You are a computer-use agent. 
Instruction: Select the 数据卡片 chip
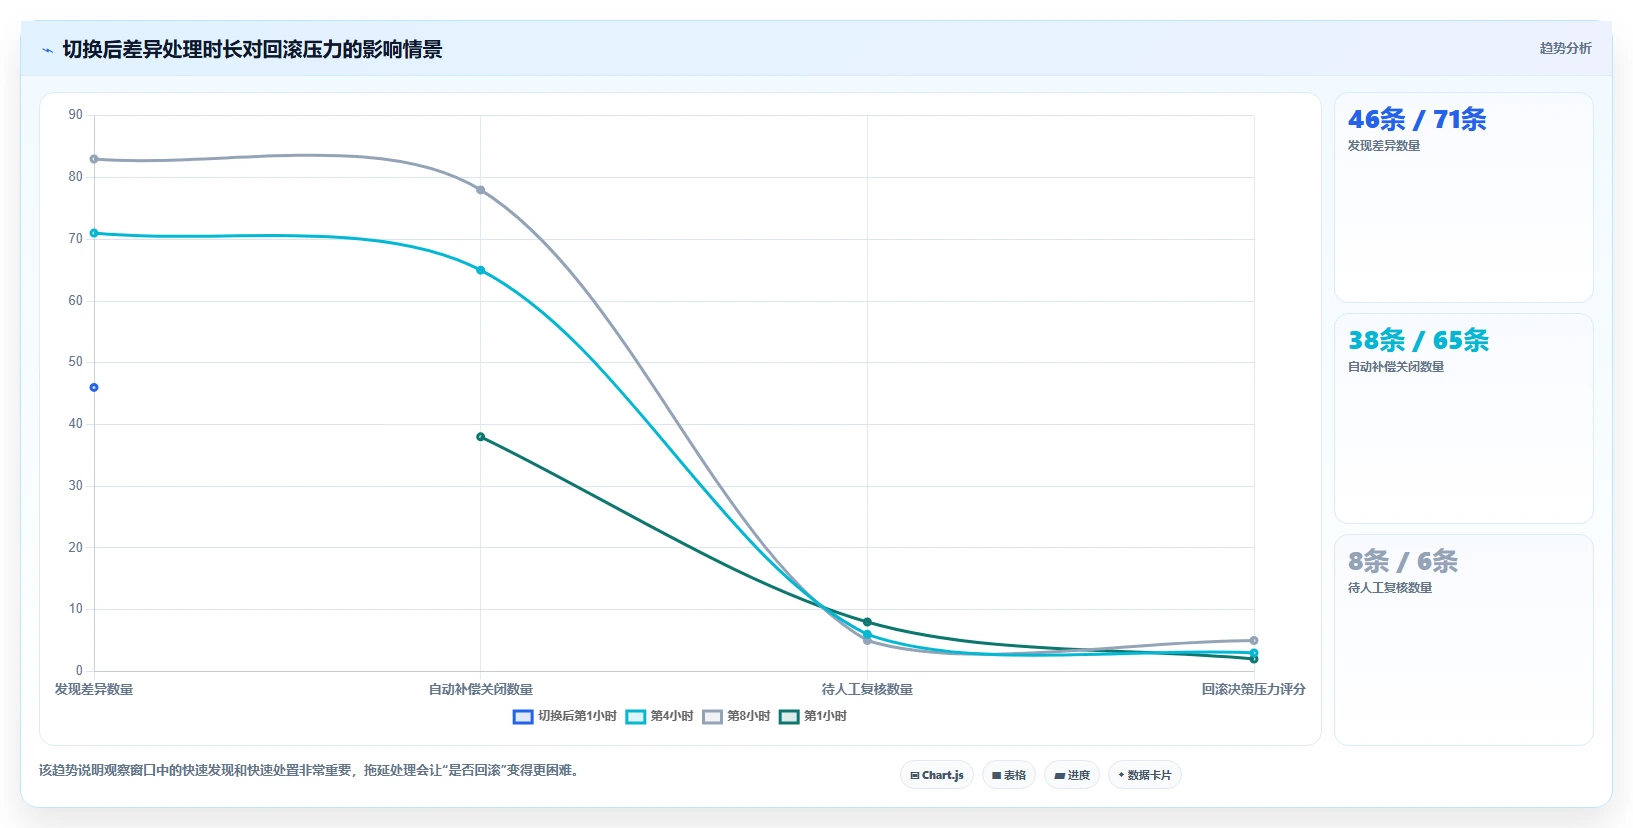(1145, 775)
